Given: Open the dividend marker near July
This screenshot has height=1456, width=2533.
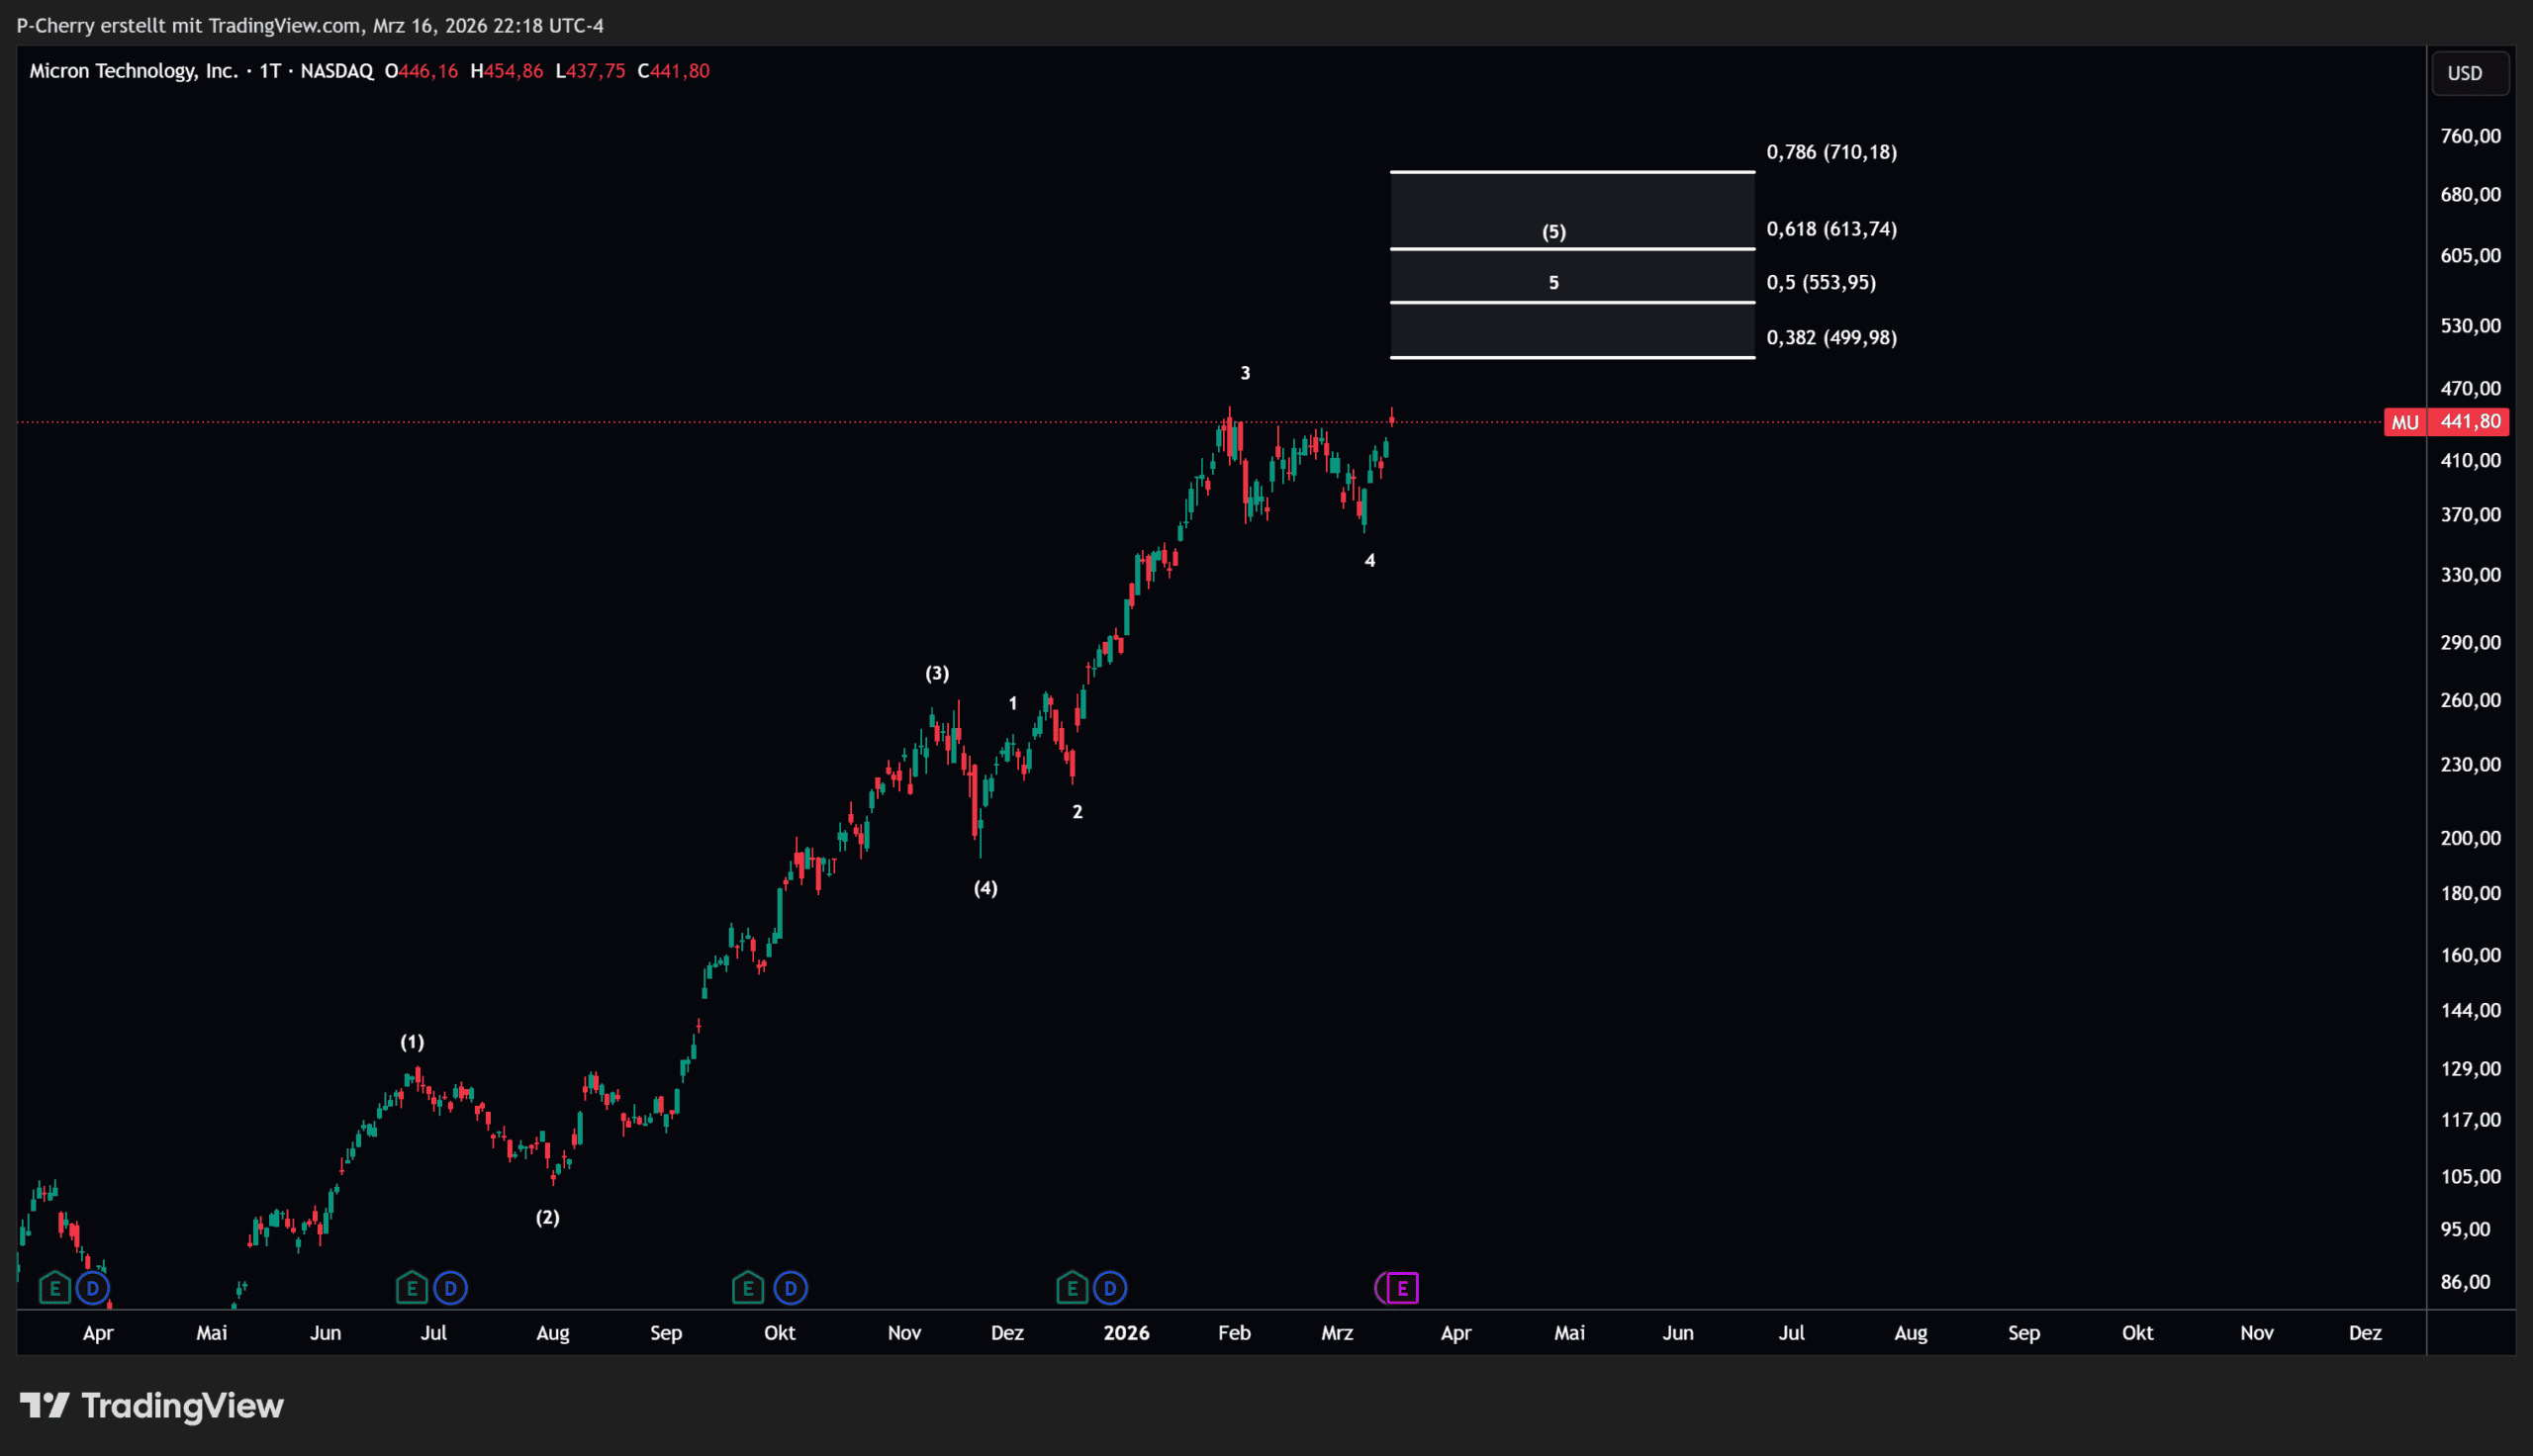Looking at the screenshot, I should click(x=450, y=1288).
